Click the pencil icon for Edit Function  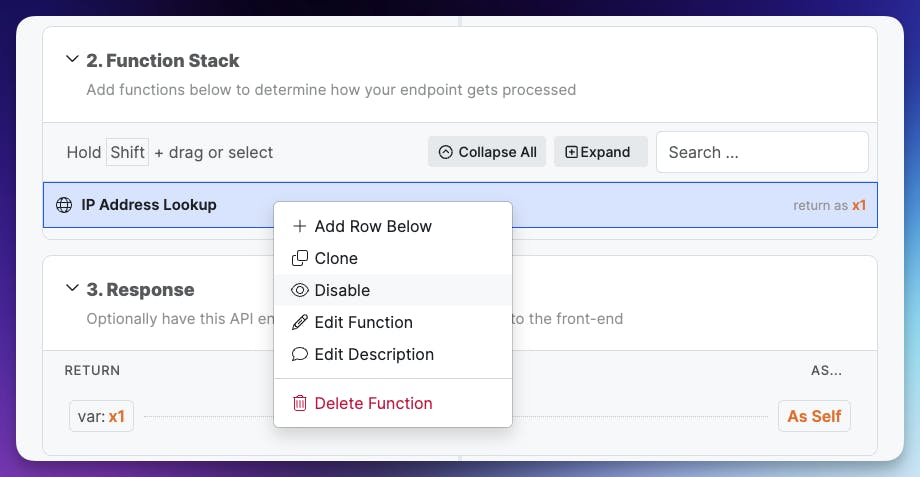pos(299,322)
